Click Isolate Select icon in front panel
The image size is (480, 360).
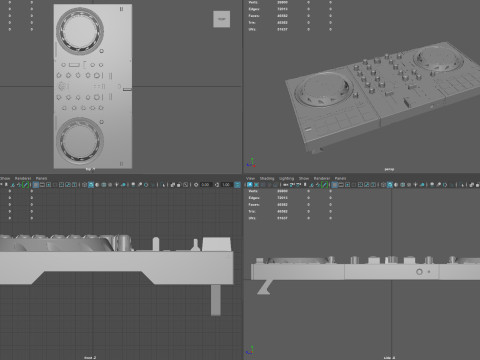coord(163,185)
